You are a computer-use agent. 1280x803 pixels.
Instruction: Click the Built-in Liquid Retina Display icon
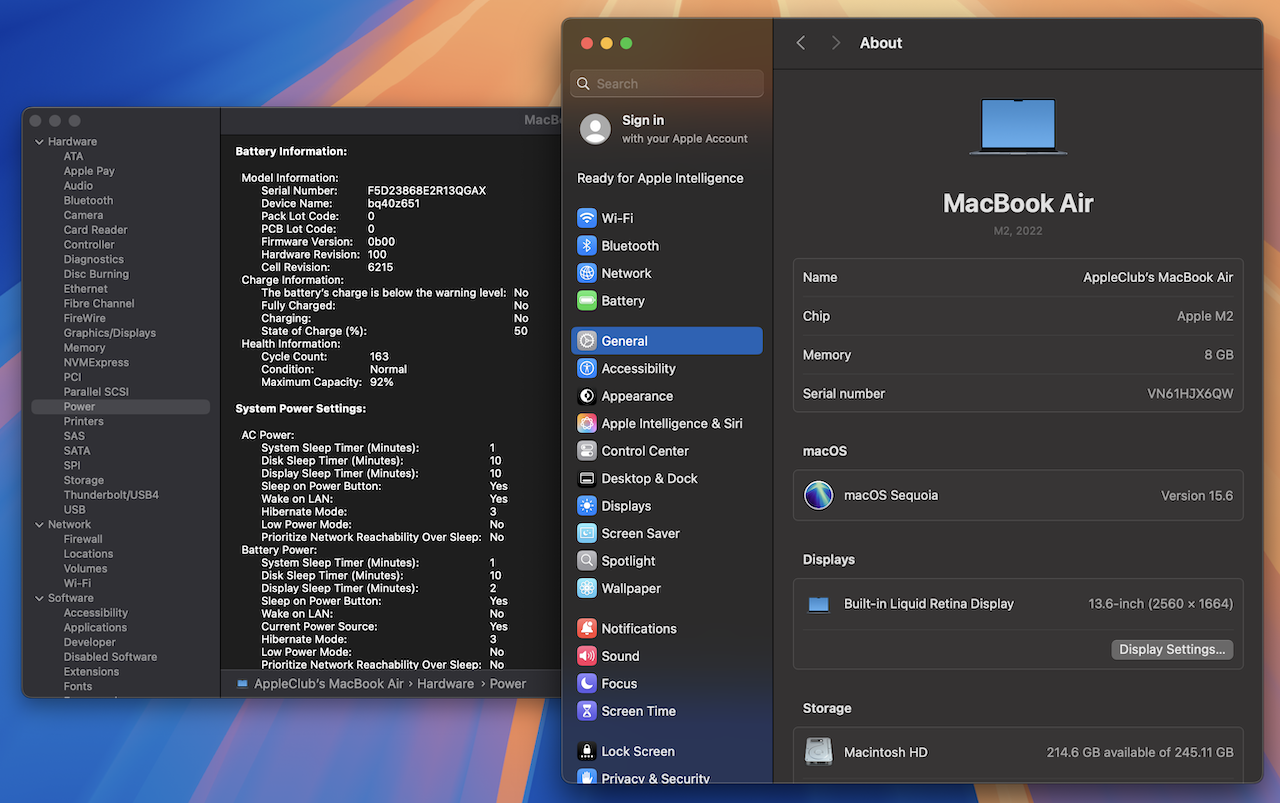pyautogui.click(x=819, y=604)
